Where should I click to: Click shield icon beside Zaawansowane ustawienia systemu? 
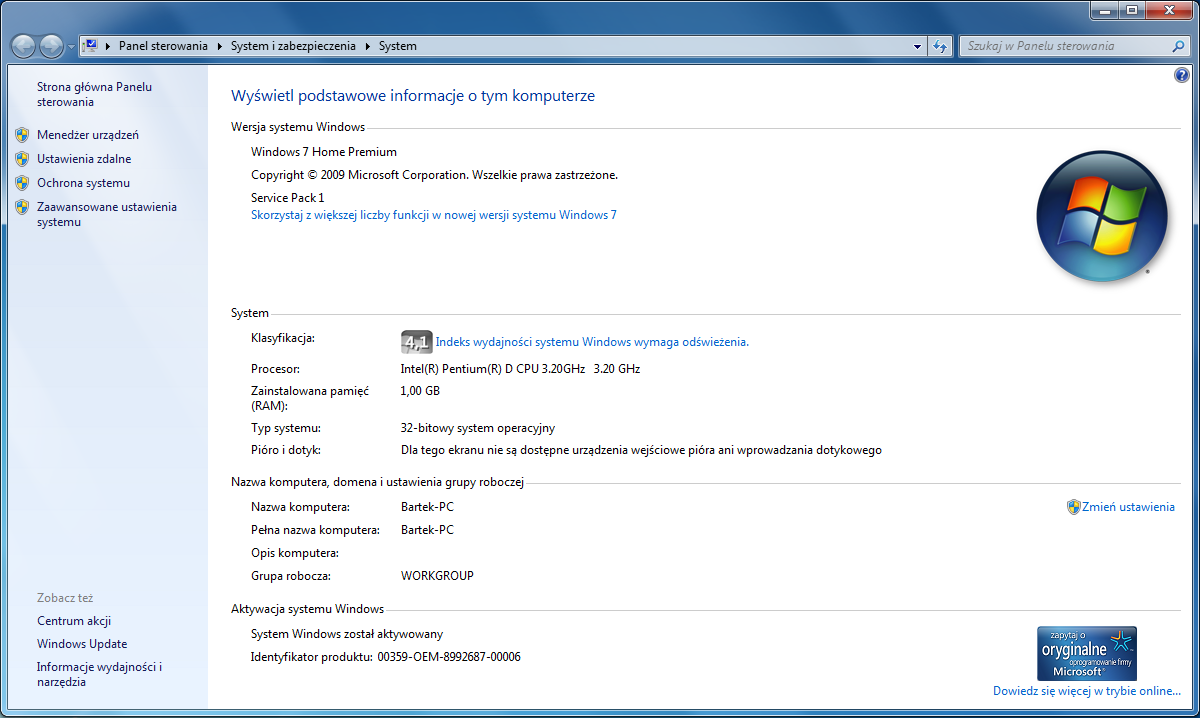[22, 207]
